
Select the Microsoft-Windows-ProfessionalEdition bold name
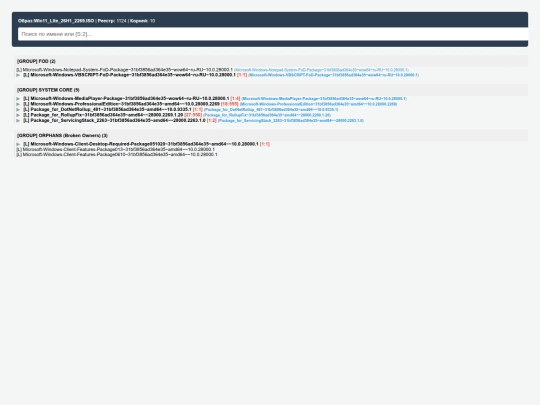tap(121, 104)
